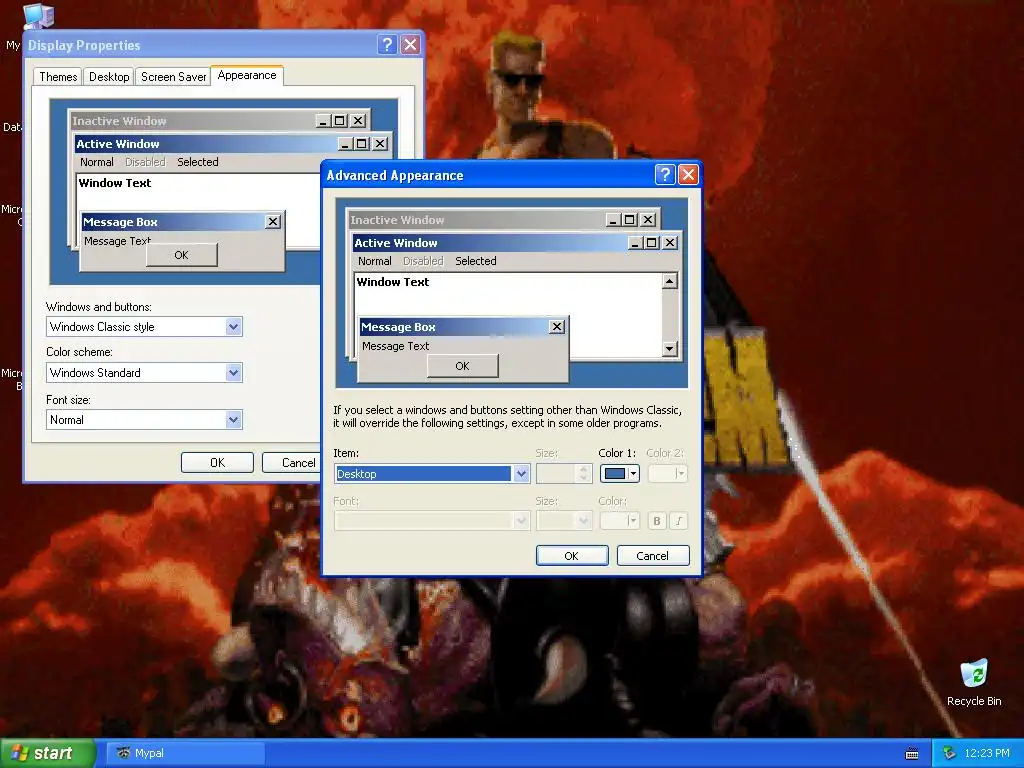Click Inactive Window title in Display Properties preview
The image size is (1024, 768).
click(120, 121)
